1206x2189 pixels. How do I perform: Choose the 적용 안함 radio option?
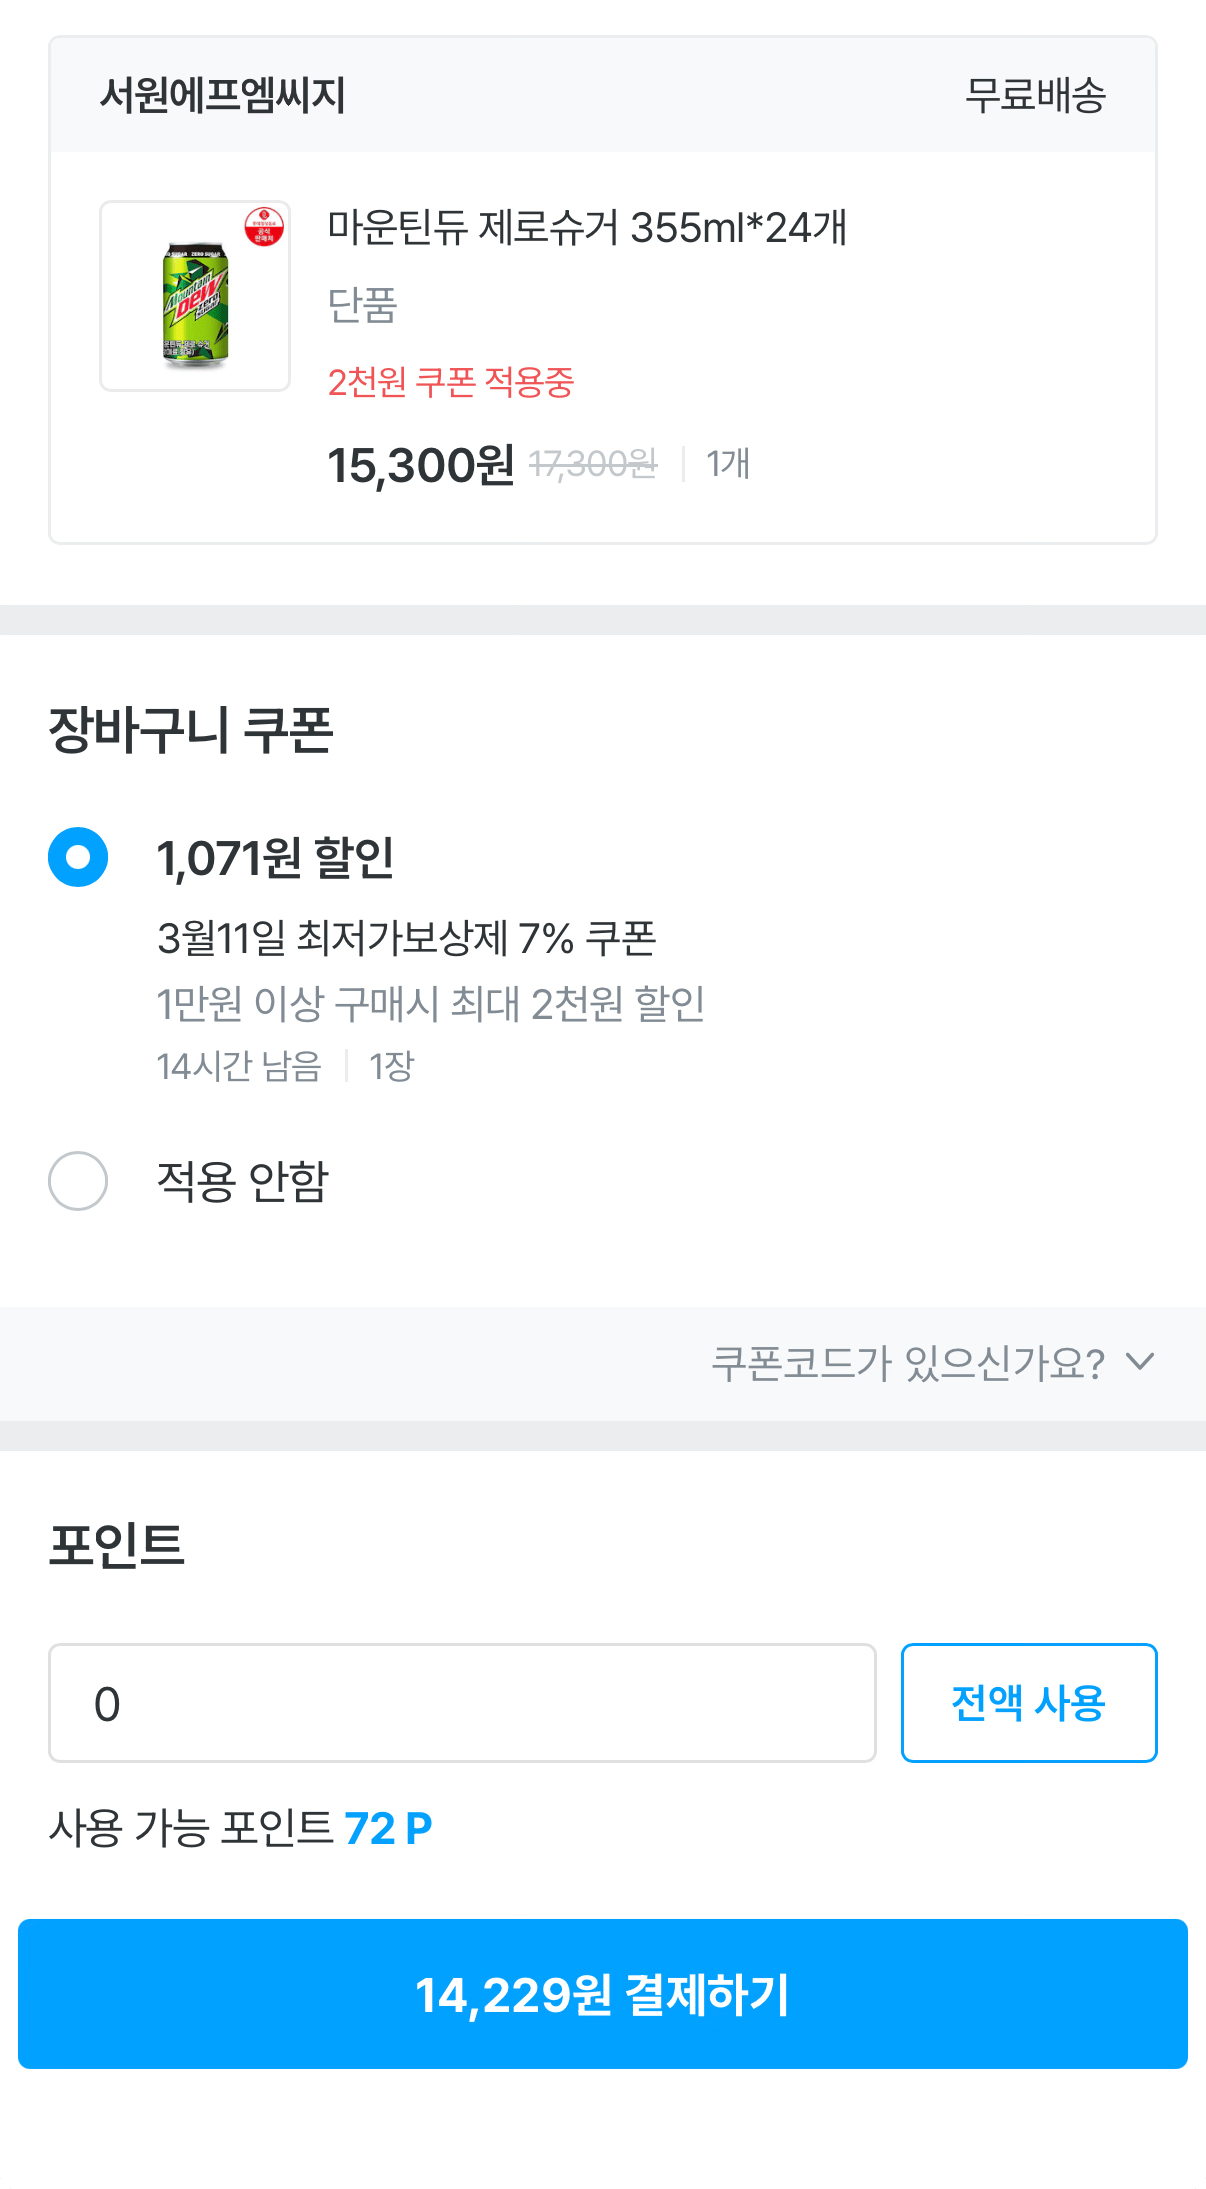(x=78, y=1181)
